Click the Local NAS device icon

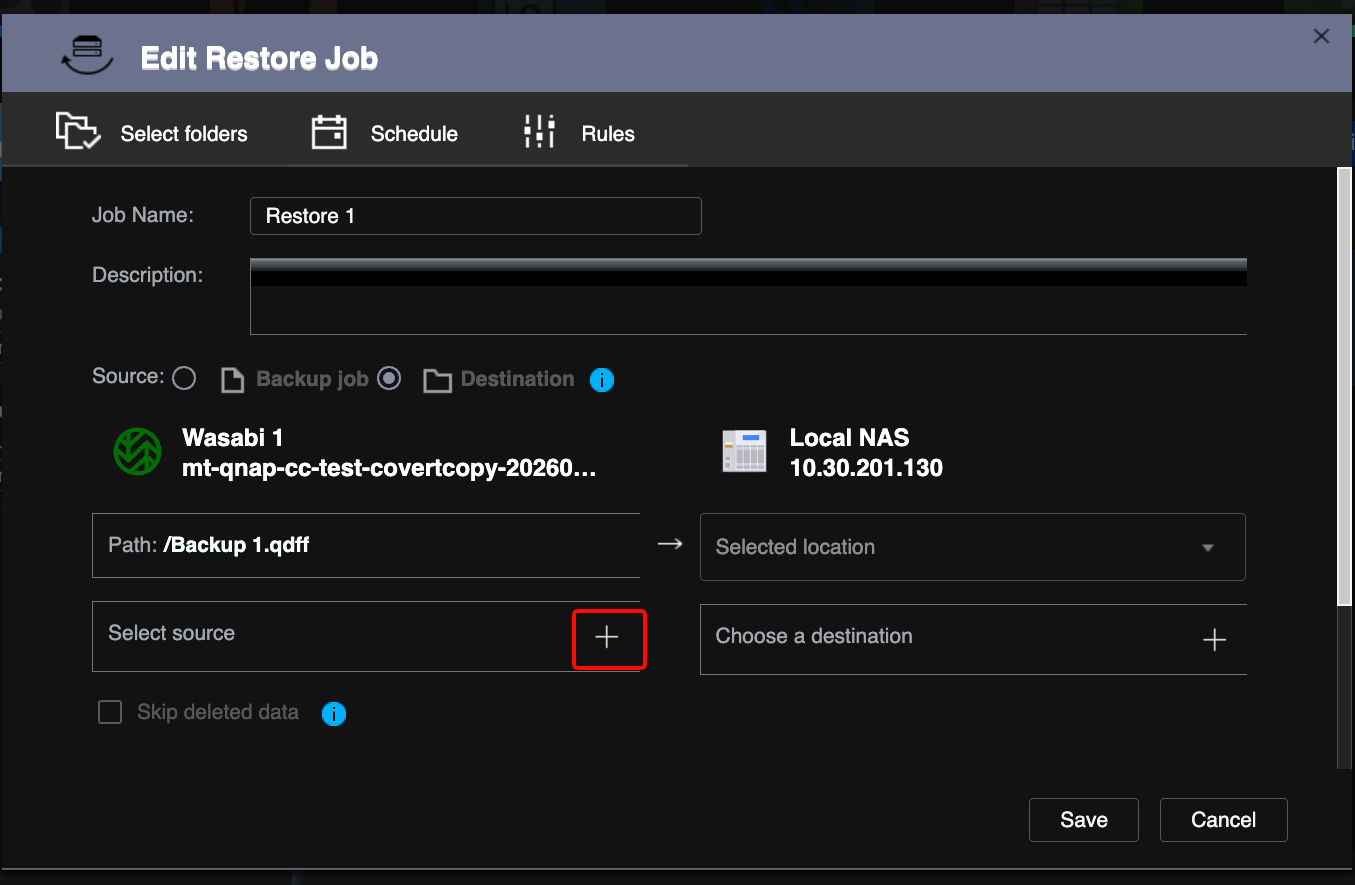pyautogui.click(x=744, y=451)
